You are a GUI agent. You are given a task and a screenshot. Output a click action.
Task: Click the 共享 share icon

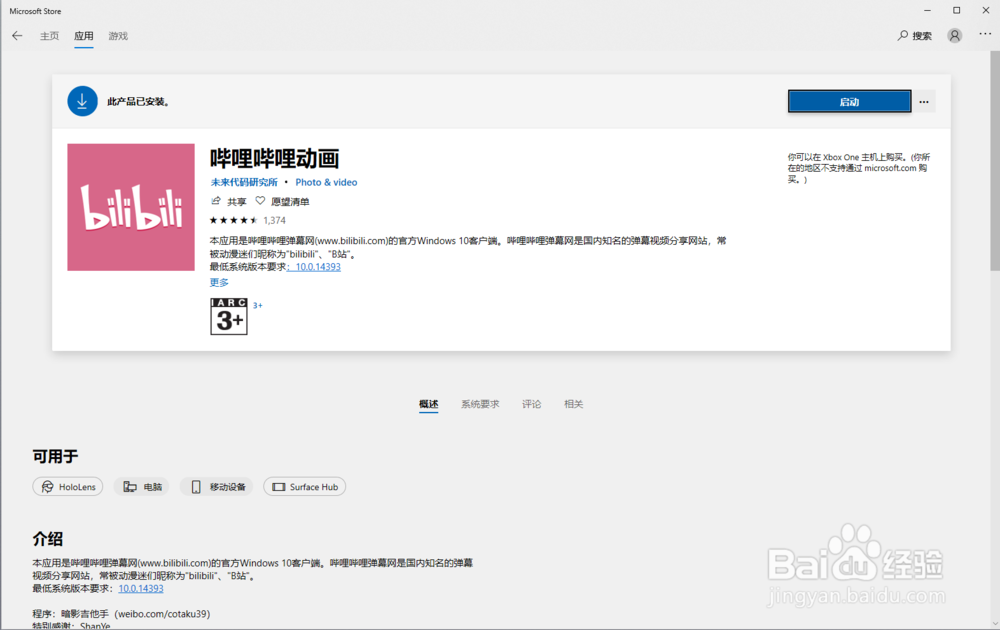[x=228, y=201]
